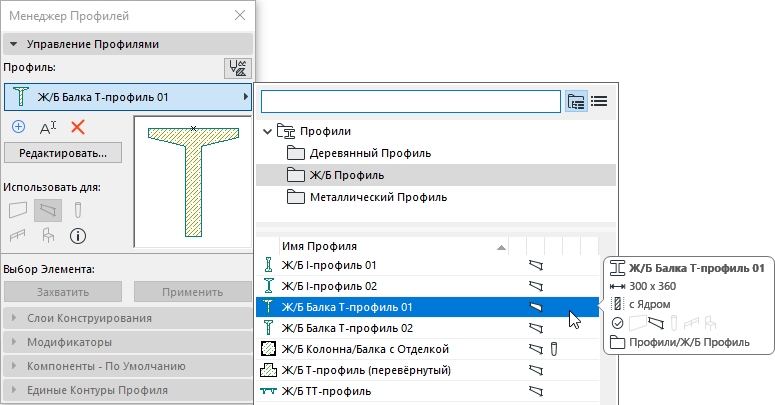This screenshot has height=405, width=775.
Task: Click I-profile icon of Ж/Б I-профиль 01
Action: [268, 265]
